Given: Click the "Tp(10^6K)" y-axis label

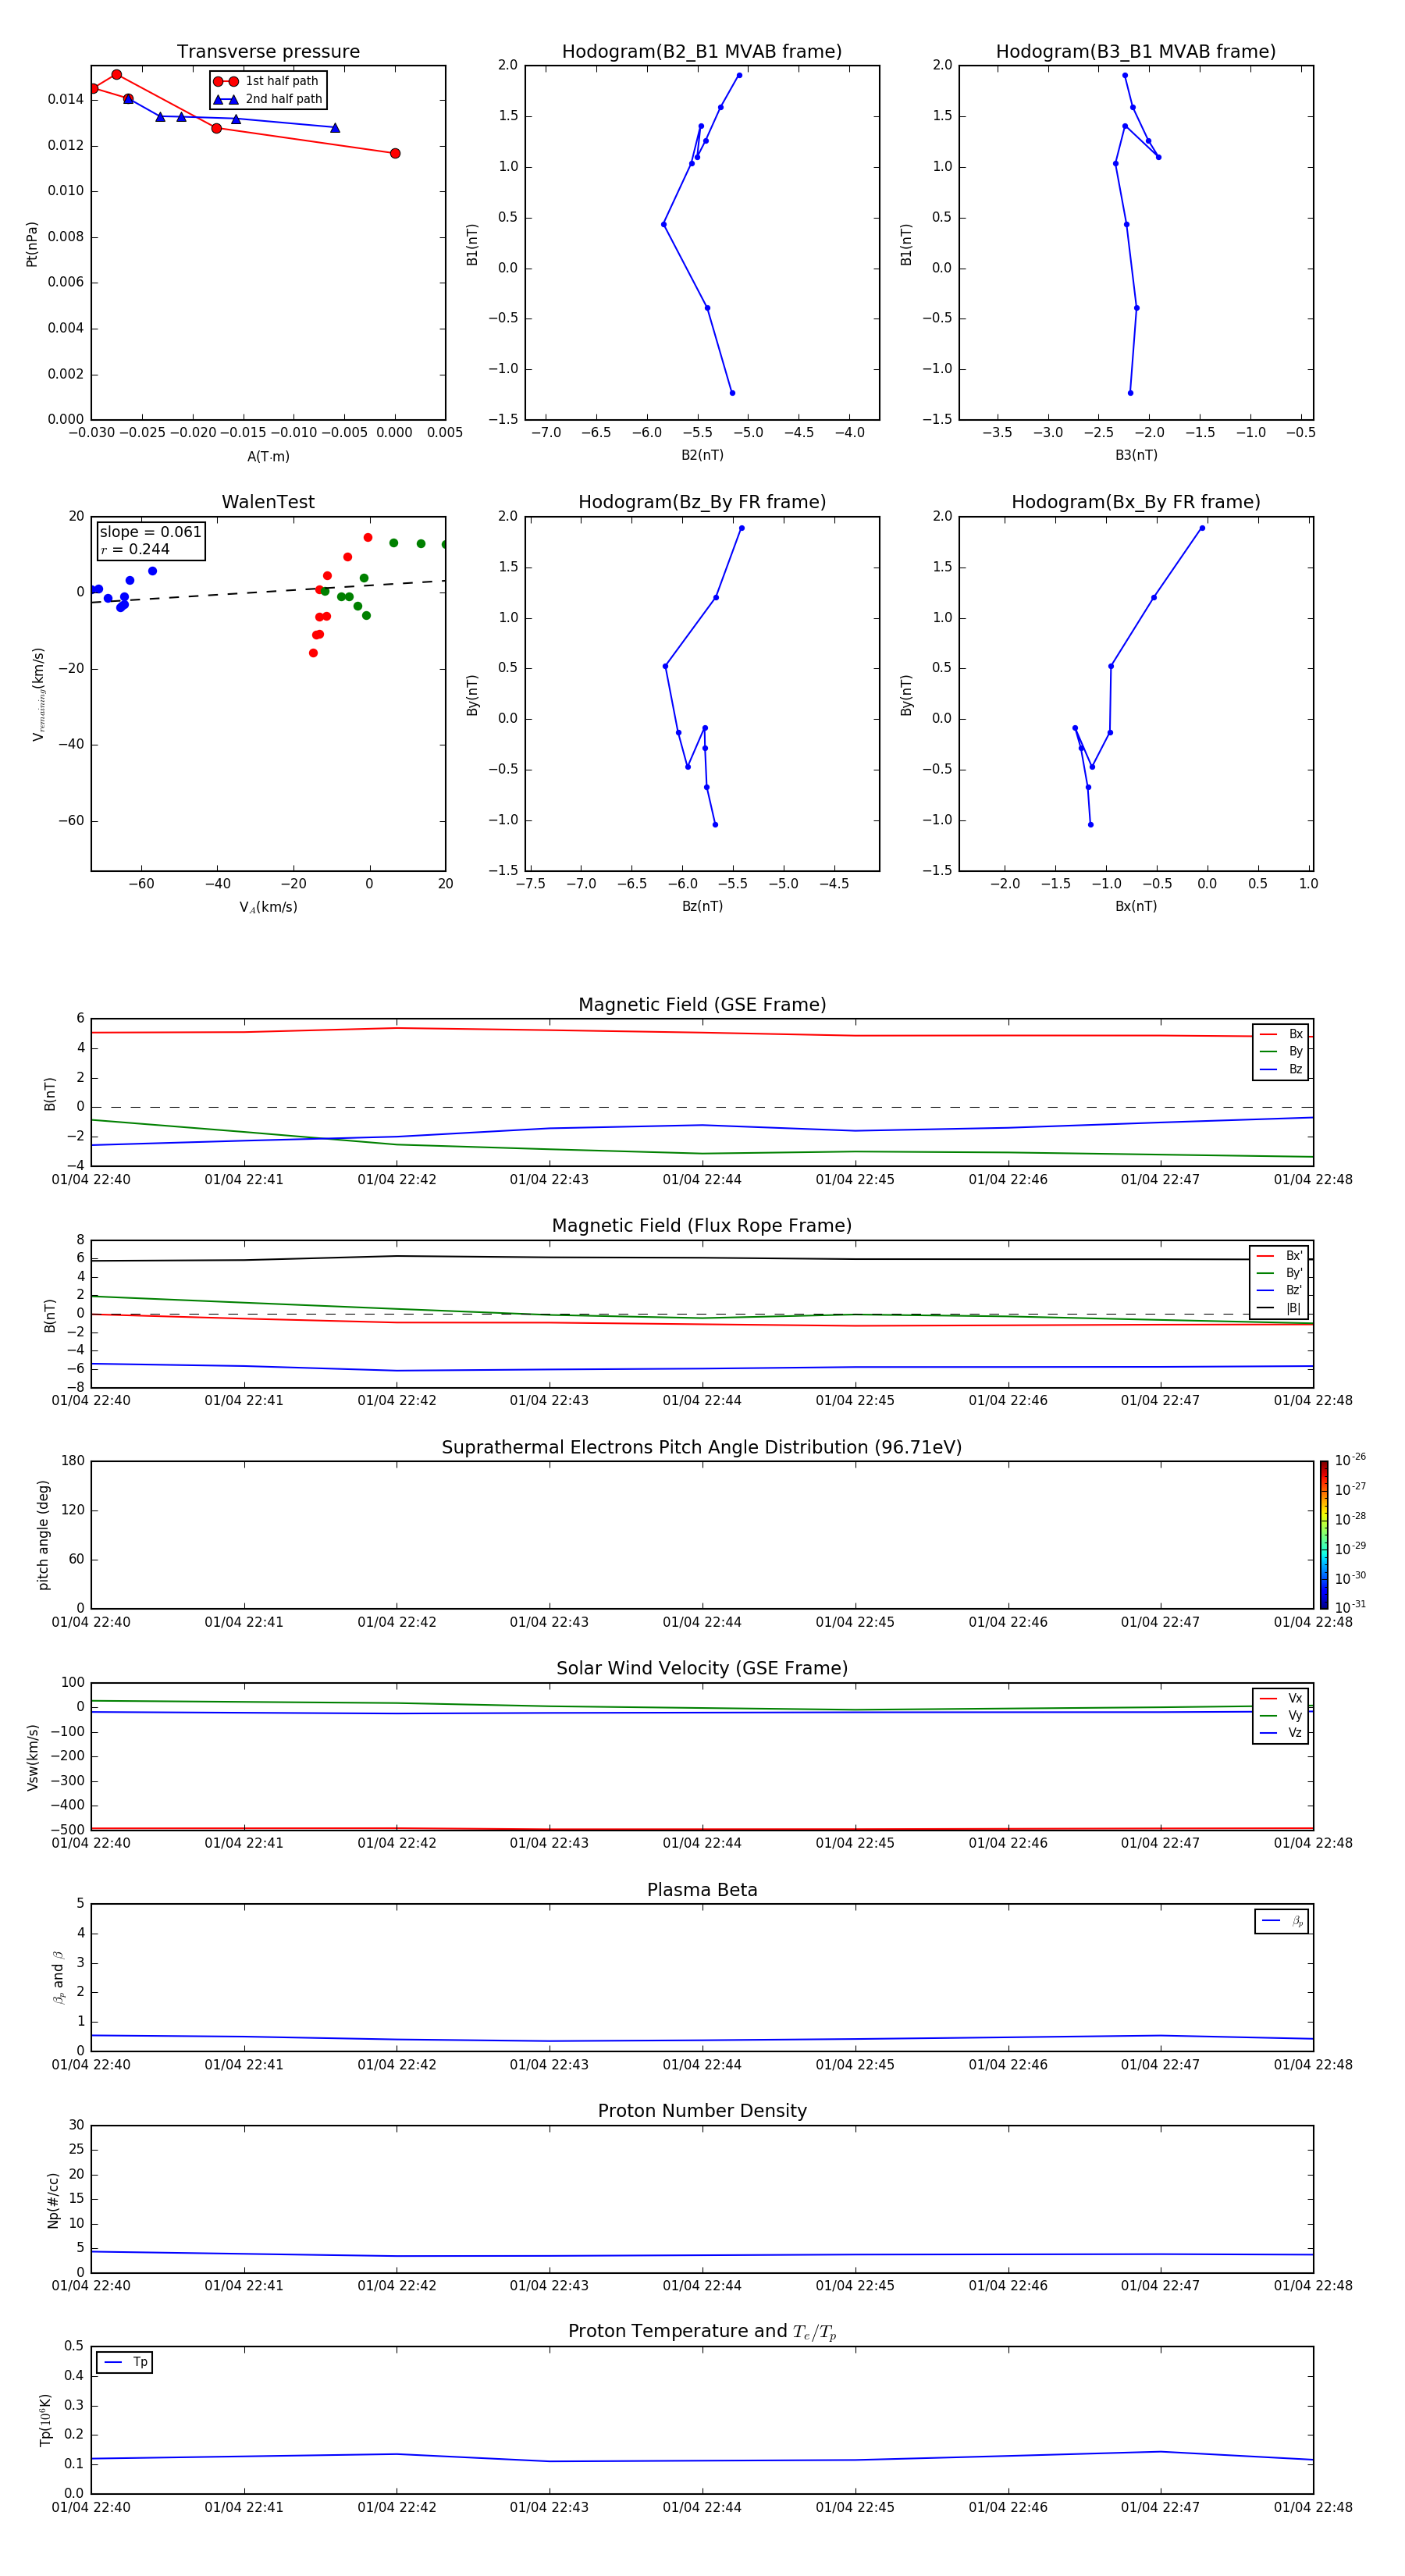Looking at the screenshot, I should pos(45,2420).
